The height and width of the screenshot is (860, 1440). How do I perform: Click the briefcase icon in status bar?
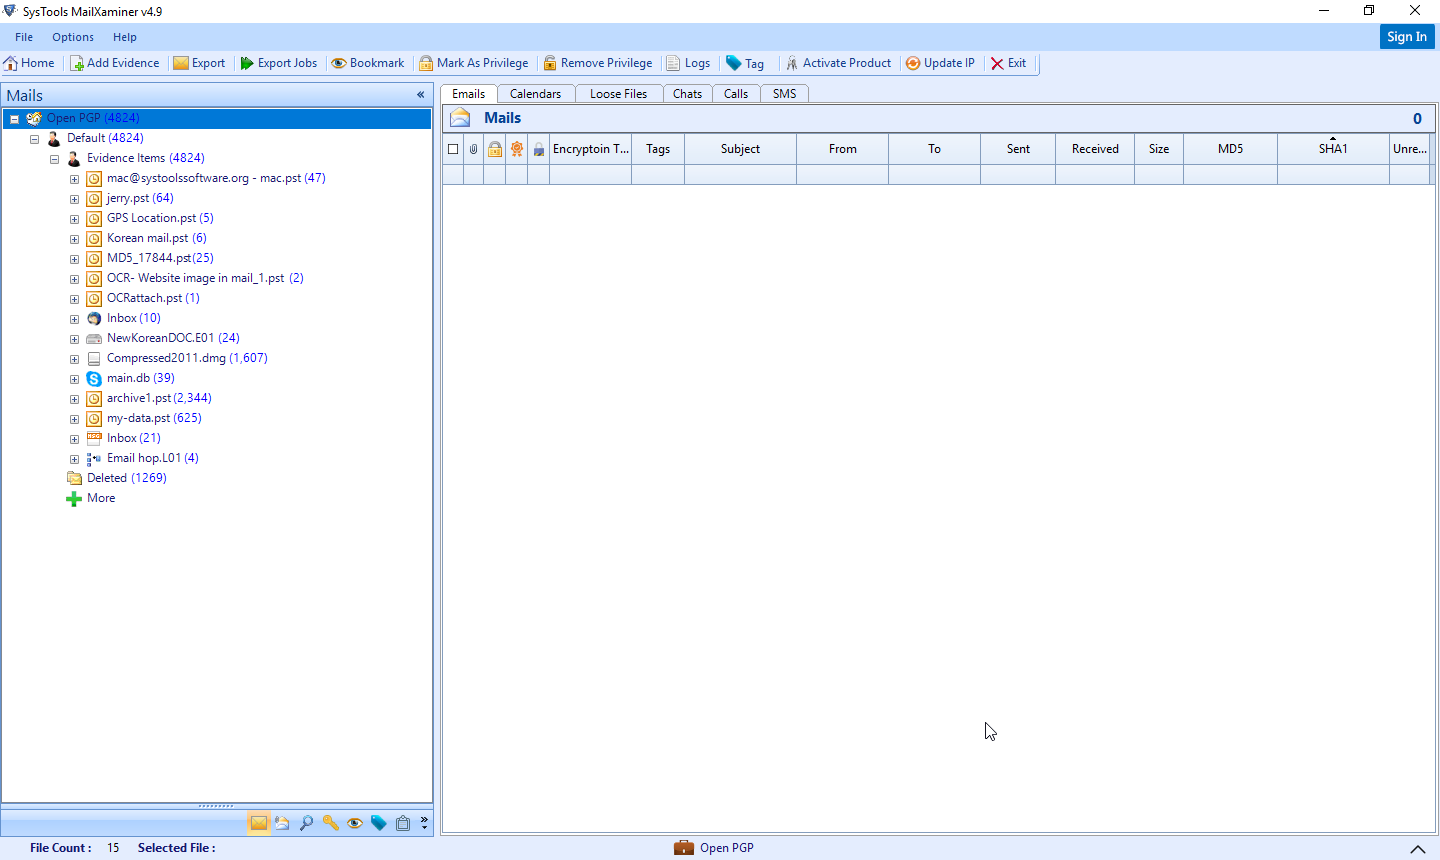684,848
